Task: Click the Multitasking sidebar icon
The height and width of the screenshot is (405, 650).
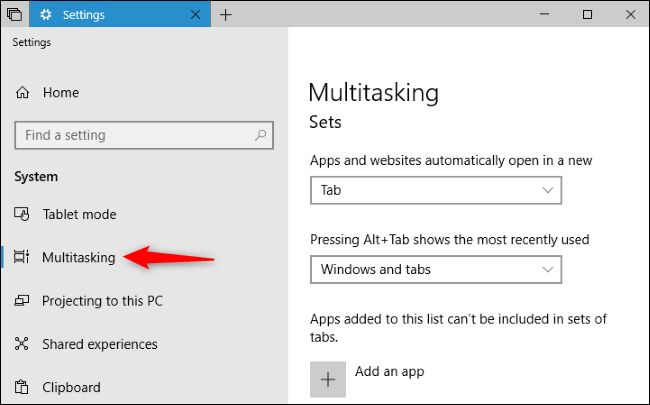Action: pos(22,257)
